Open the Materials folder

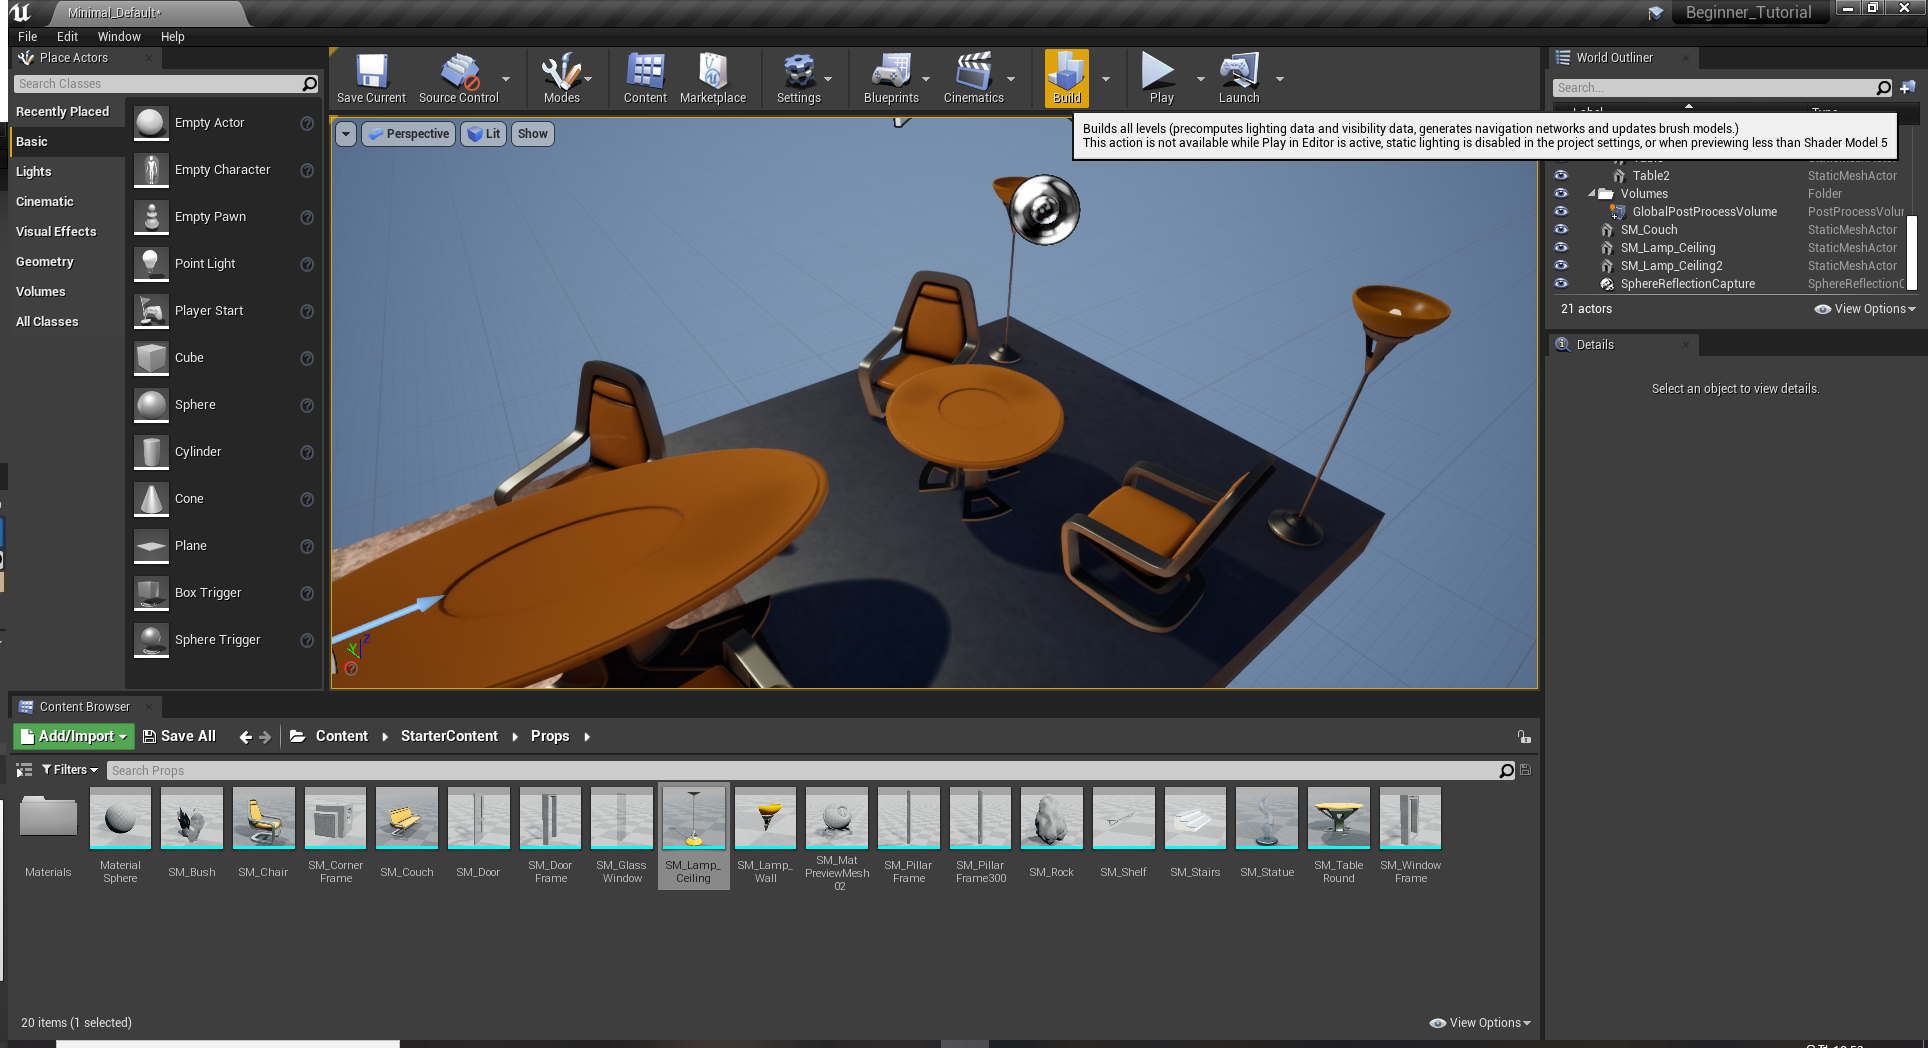click(48, 817)
